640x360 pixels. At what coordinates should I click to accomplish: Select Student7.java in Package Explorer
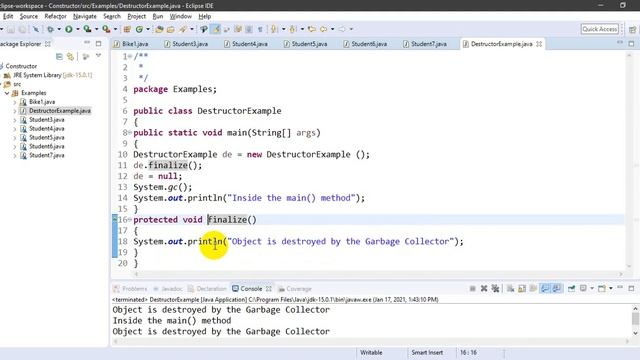(x=47, y=155)
